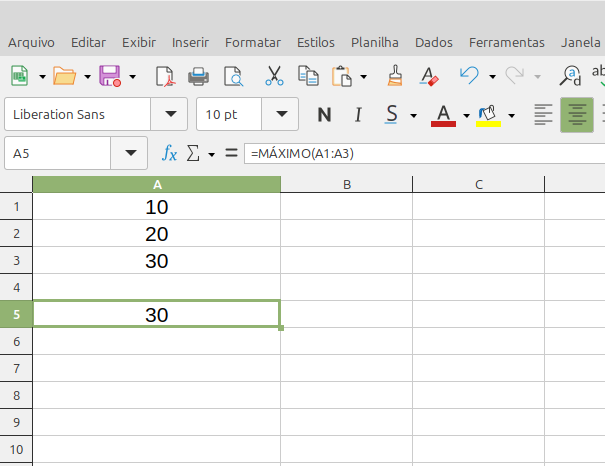The width and height of the screenshot is (605, 466).
Task: Open the print preview
Action: 233,76
